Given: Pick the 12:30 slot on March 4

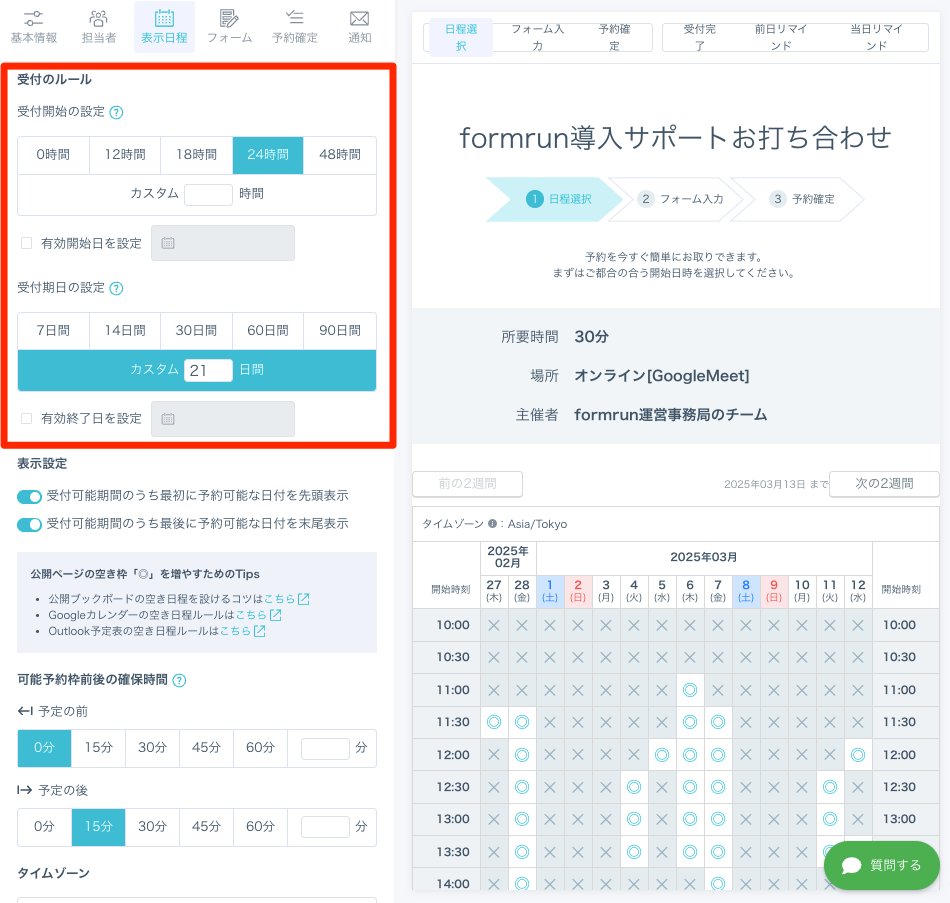Looking at the screenshot, I should (634, 787).
